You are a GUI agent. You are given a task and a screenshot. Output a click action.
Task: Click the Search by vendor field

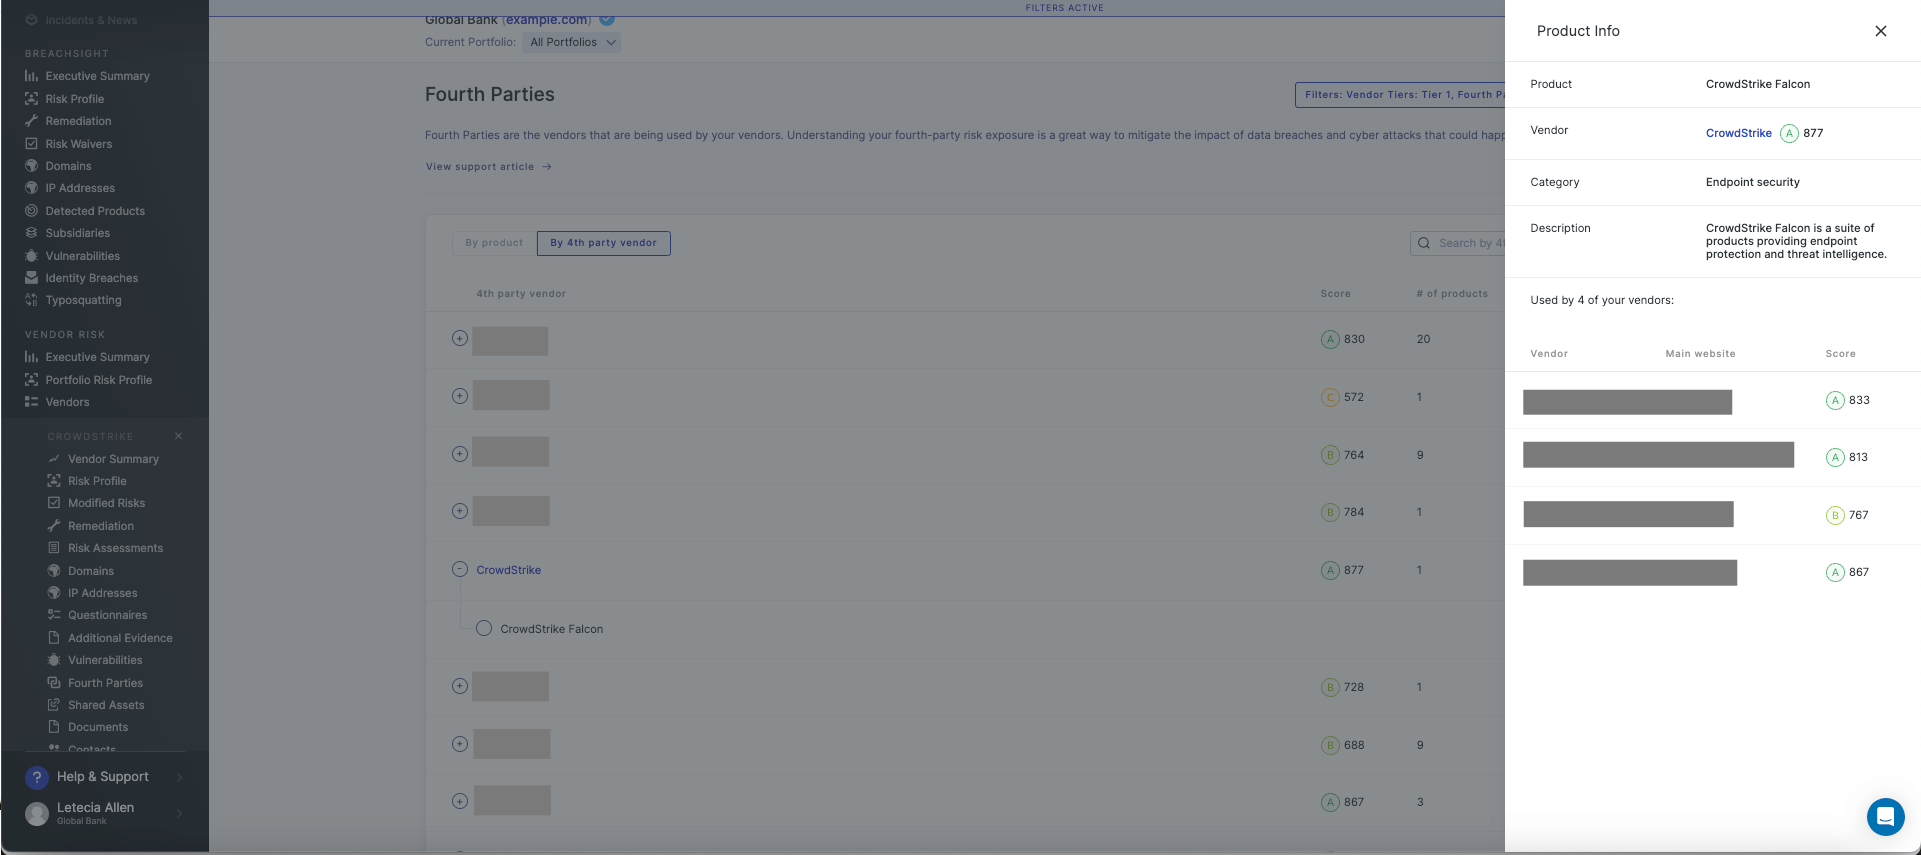pos(1458,243)
